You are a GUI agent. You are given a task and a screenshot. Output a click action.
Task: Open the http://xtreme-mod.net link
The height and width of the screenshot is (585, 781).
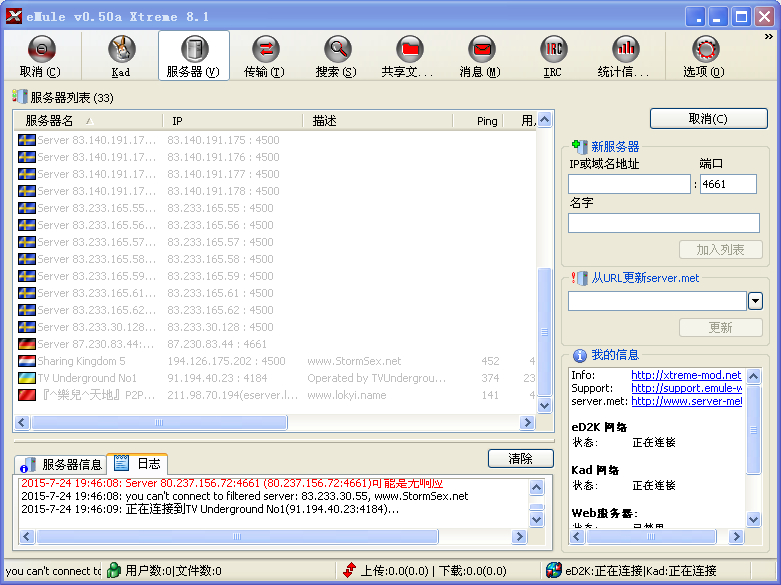(x=686, y=375)
